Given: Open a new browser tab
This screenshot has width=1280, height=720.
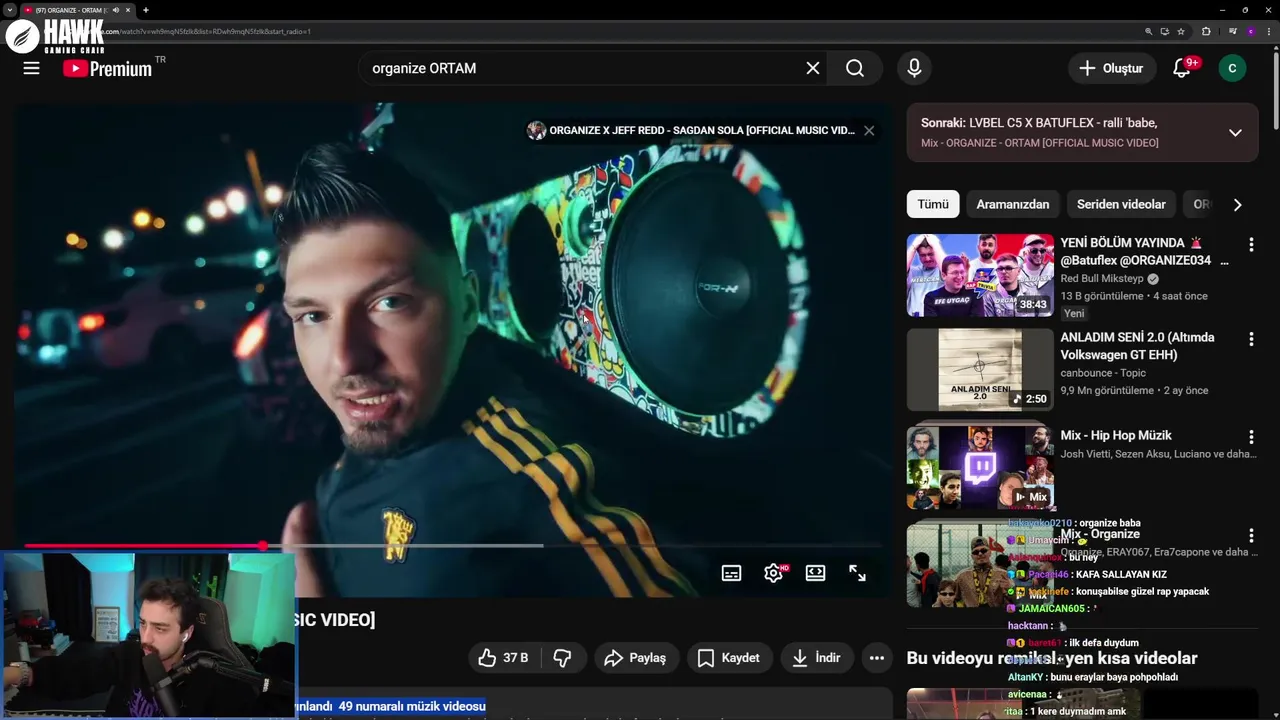Looking at the screenshot, I should coord(146,10).
